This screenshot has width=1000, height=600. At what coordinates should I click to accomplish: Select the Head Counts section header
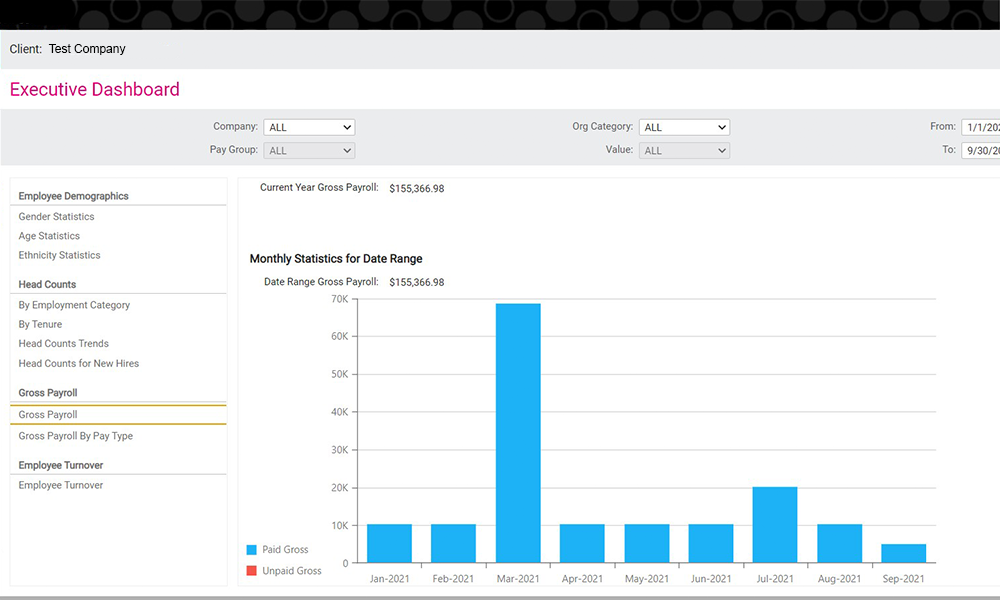(x=46, y=284)
